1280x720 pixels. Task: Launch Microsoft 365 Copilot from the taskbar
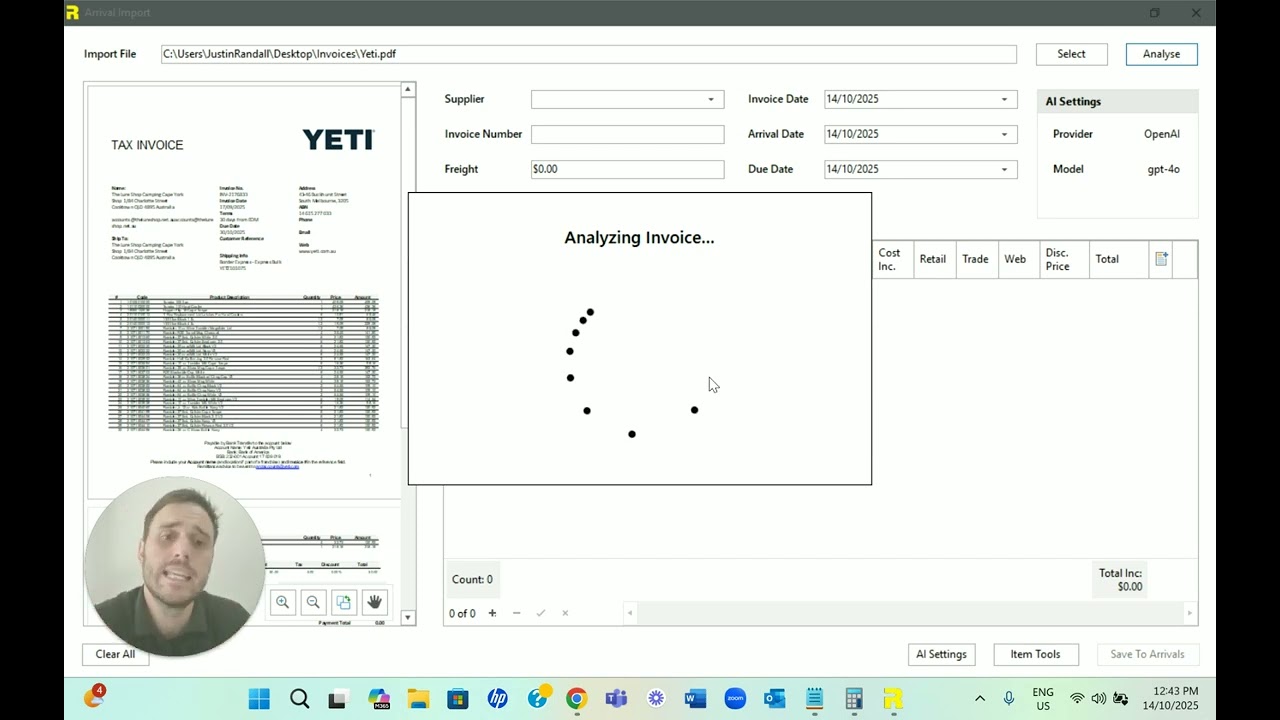coord(378,698)
